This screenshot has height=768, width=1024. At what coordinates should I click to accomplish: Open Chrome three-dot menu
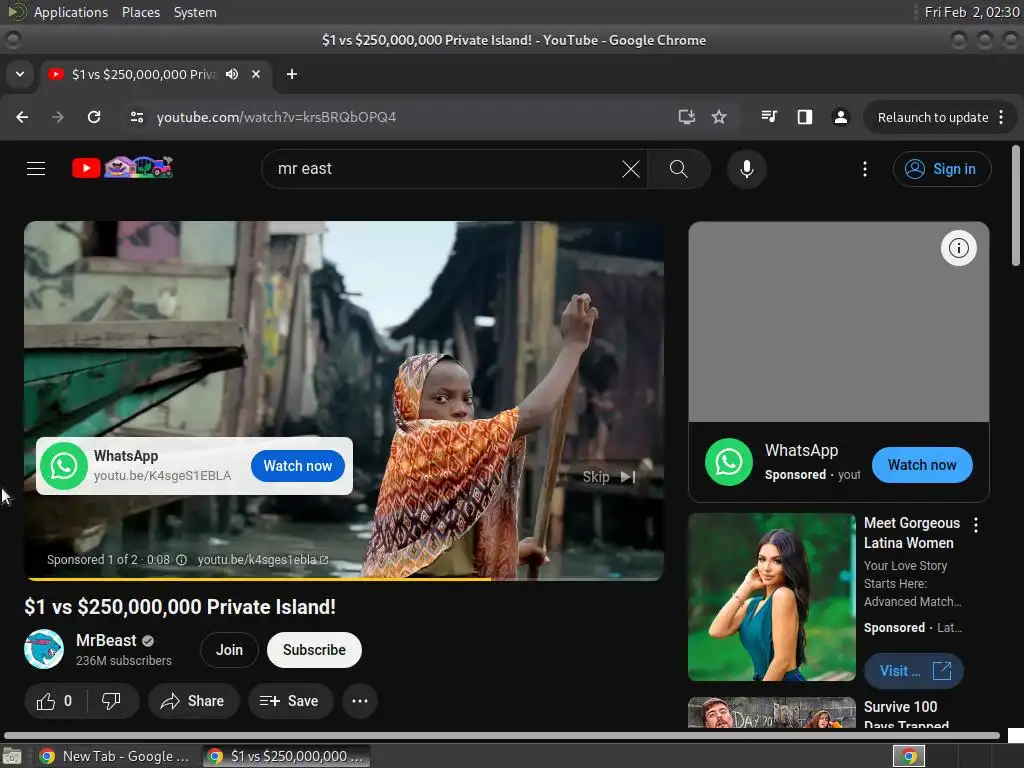tap(1001, 118)
